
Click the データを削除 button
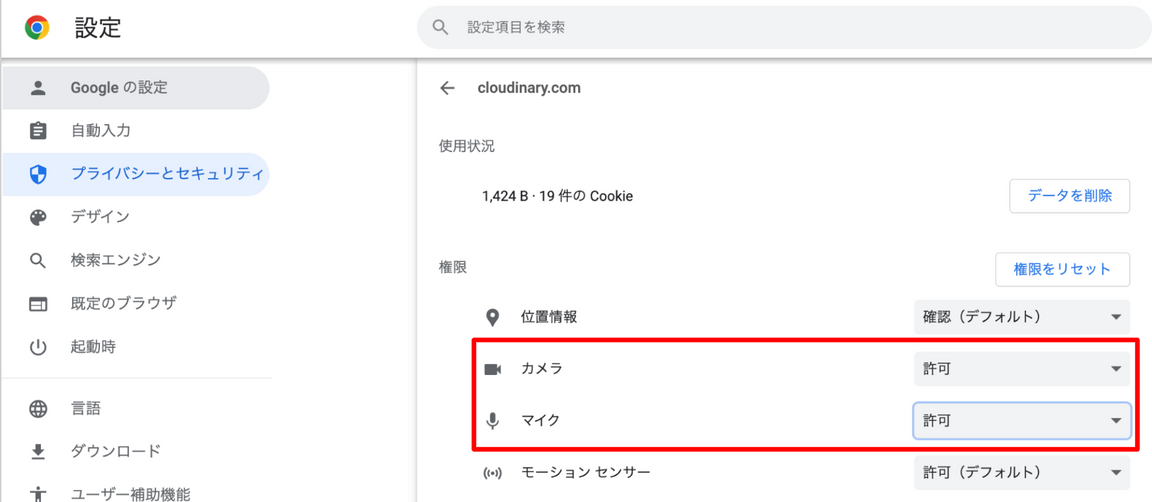[1070, 196]
